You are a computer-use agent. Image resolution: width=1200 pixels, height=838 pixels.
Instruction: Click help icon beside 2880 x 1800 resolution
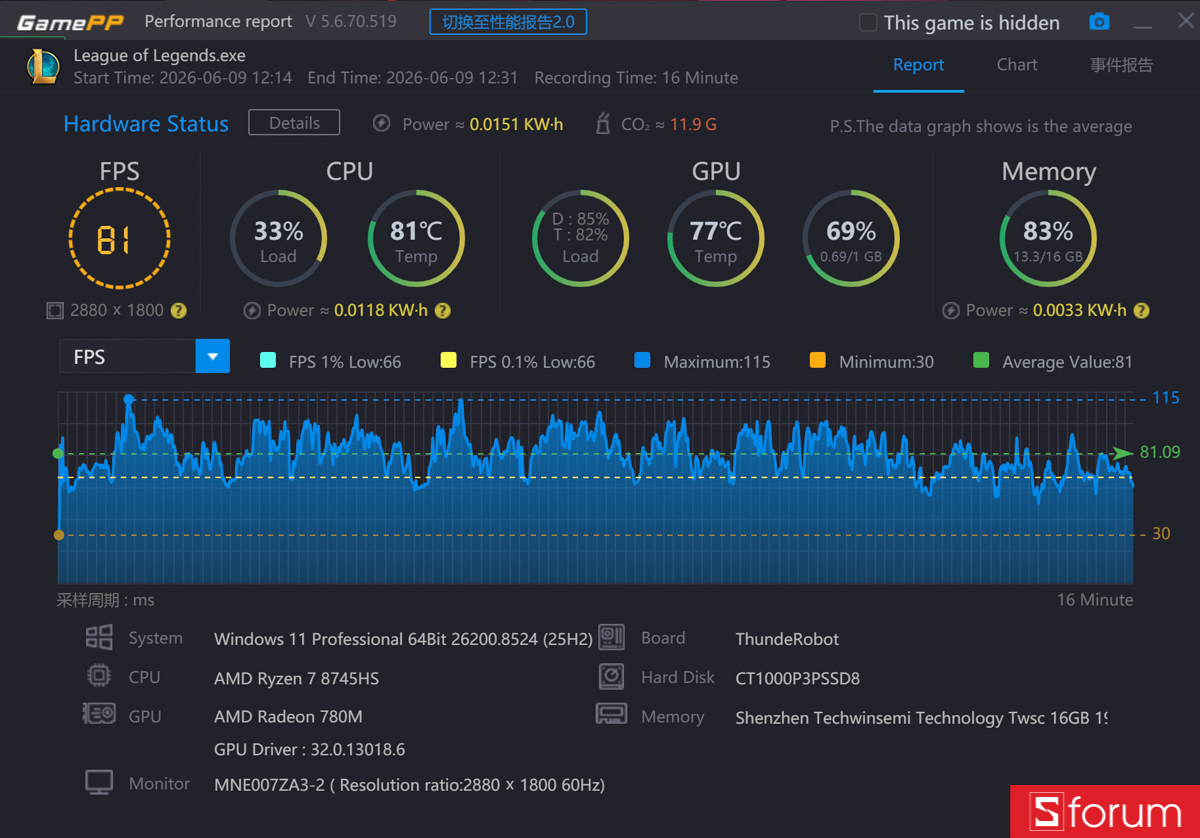coord(179,311)
